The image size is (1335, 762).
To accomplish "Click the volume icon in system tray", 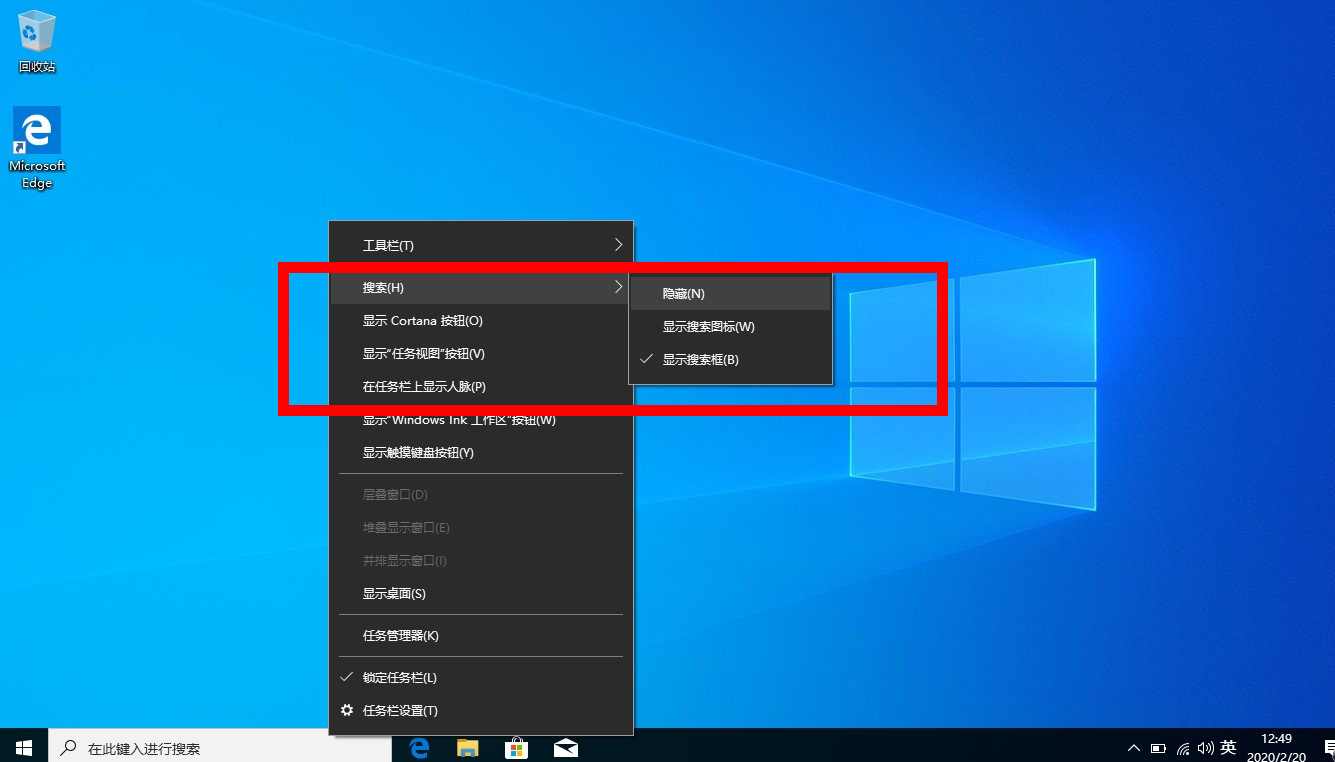I will click(1207, 747).
